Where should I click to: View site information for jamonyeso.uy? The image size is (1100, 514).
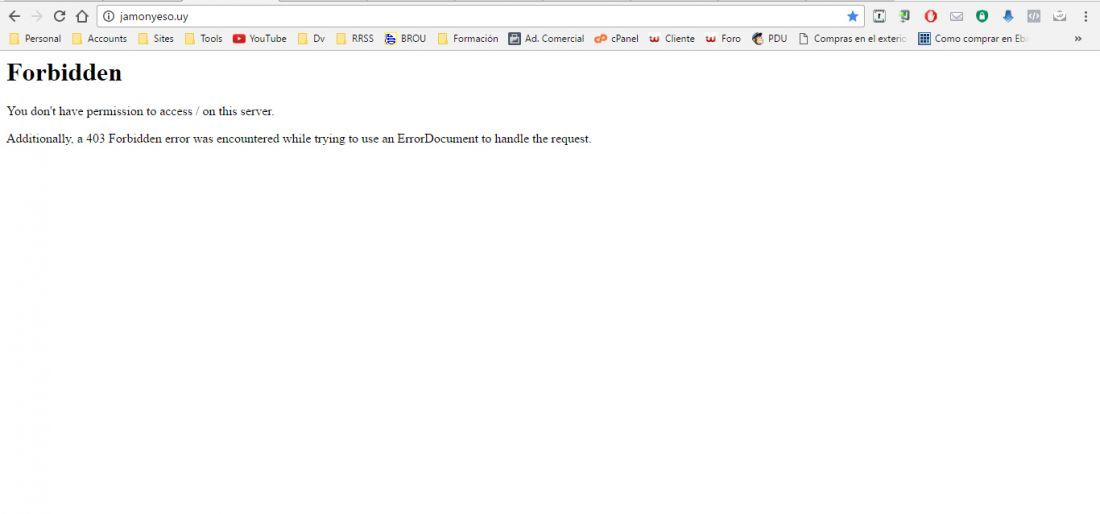click(x=108, y=16)
